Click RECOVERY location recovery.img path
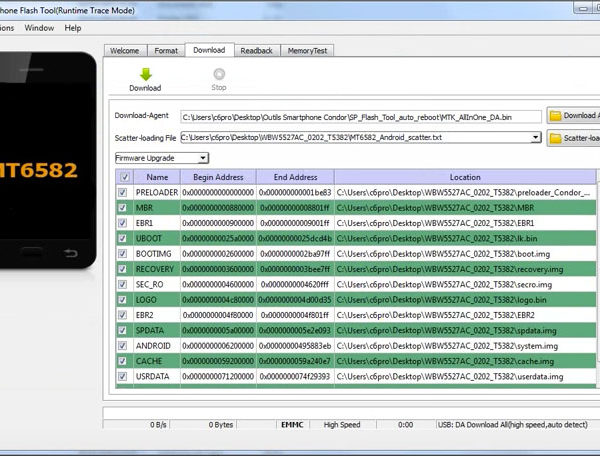This screenshot has height=456, width=600. [x=450, y=269]
